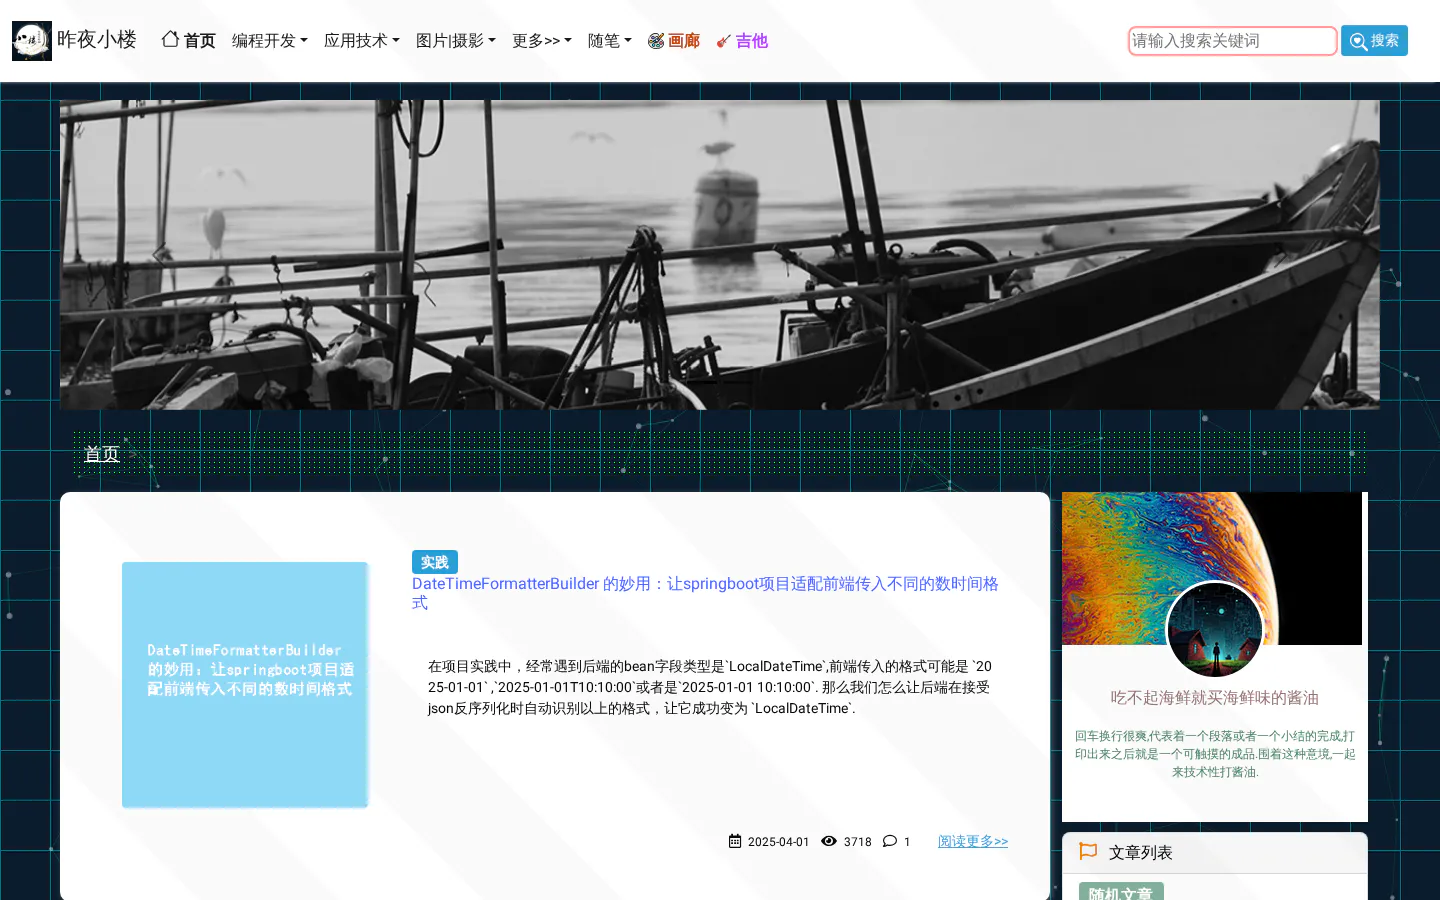This screenshot has width=1440, height=900.
Task: Open the DateTimeFormatterBuilder article title link
Action: [705, 593]
